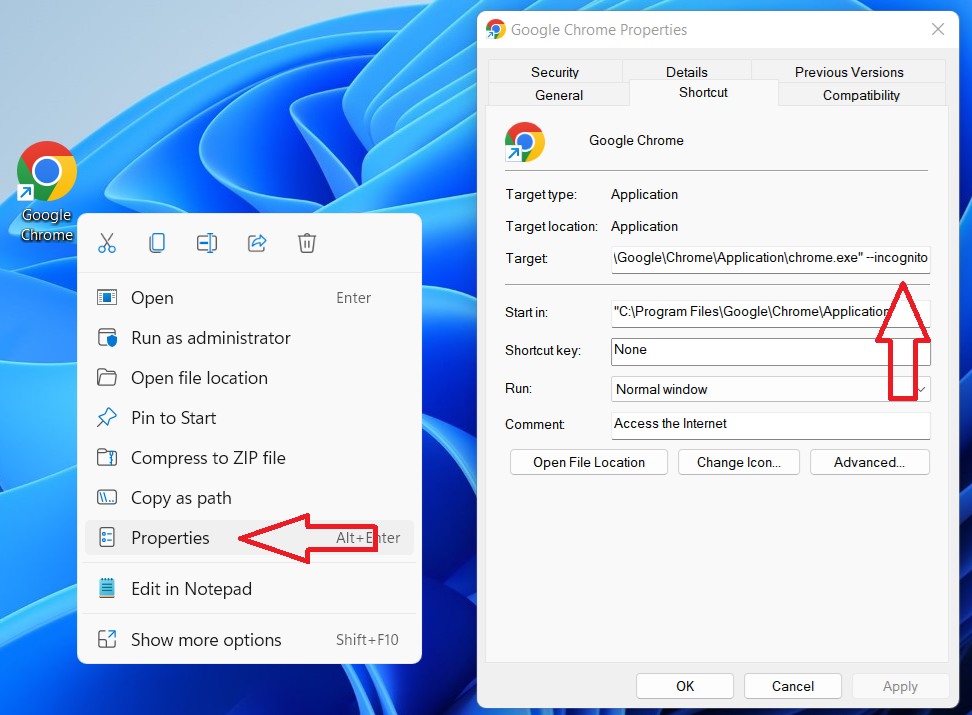Click the Open File Location button
The width and height of the screenshot is (972, 715).
(x=589, y=462)
